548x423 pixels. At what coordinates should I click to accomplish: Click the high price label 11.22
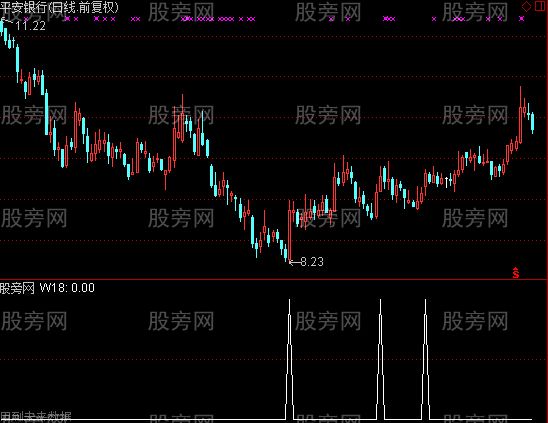[30, 26]
